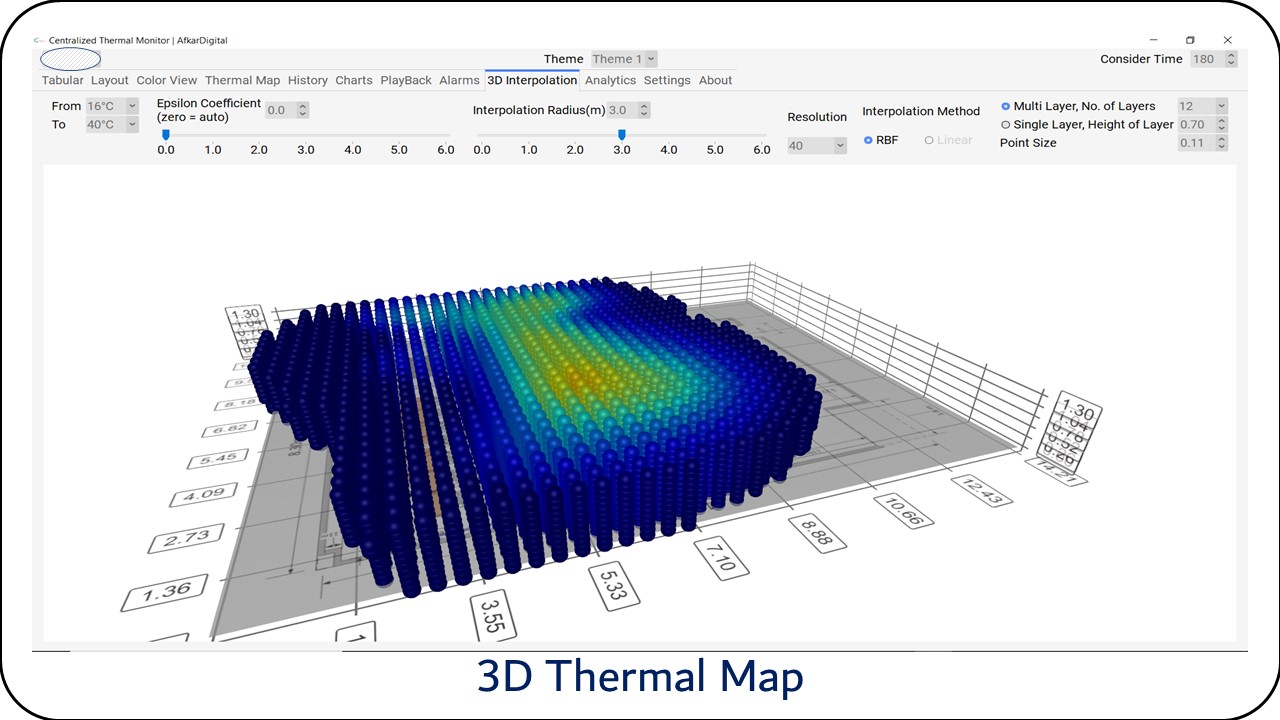Screen dimensions: 1280x720
Task: Click Interpolation Radius spinner arrows
Action: pyautogui.click(x=644, y=111)
